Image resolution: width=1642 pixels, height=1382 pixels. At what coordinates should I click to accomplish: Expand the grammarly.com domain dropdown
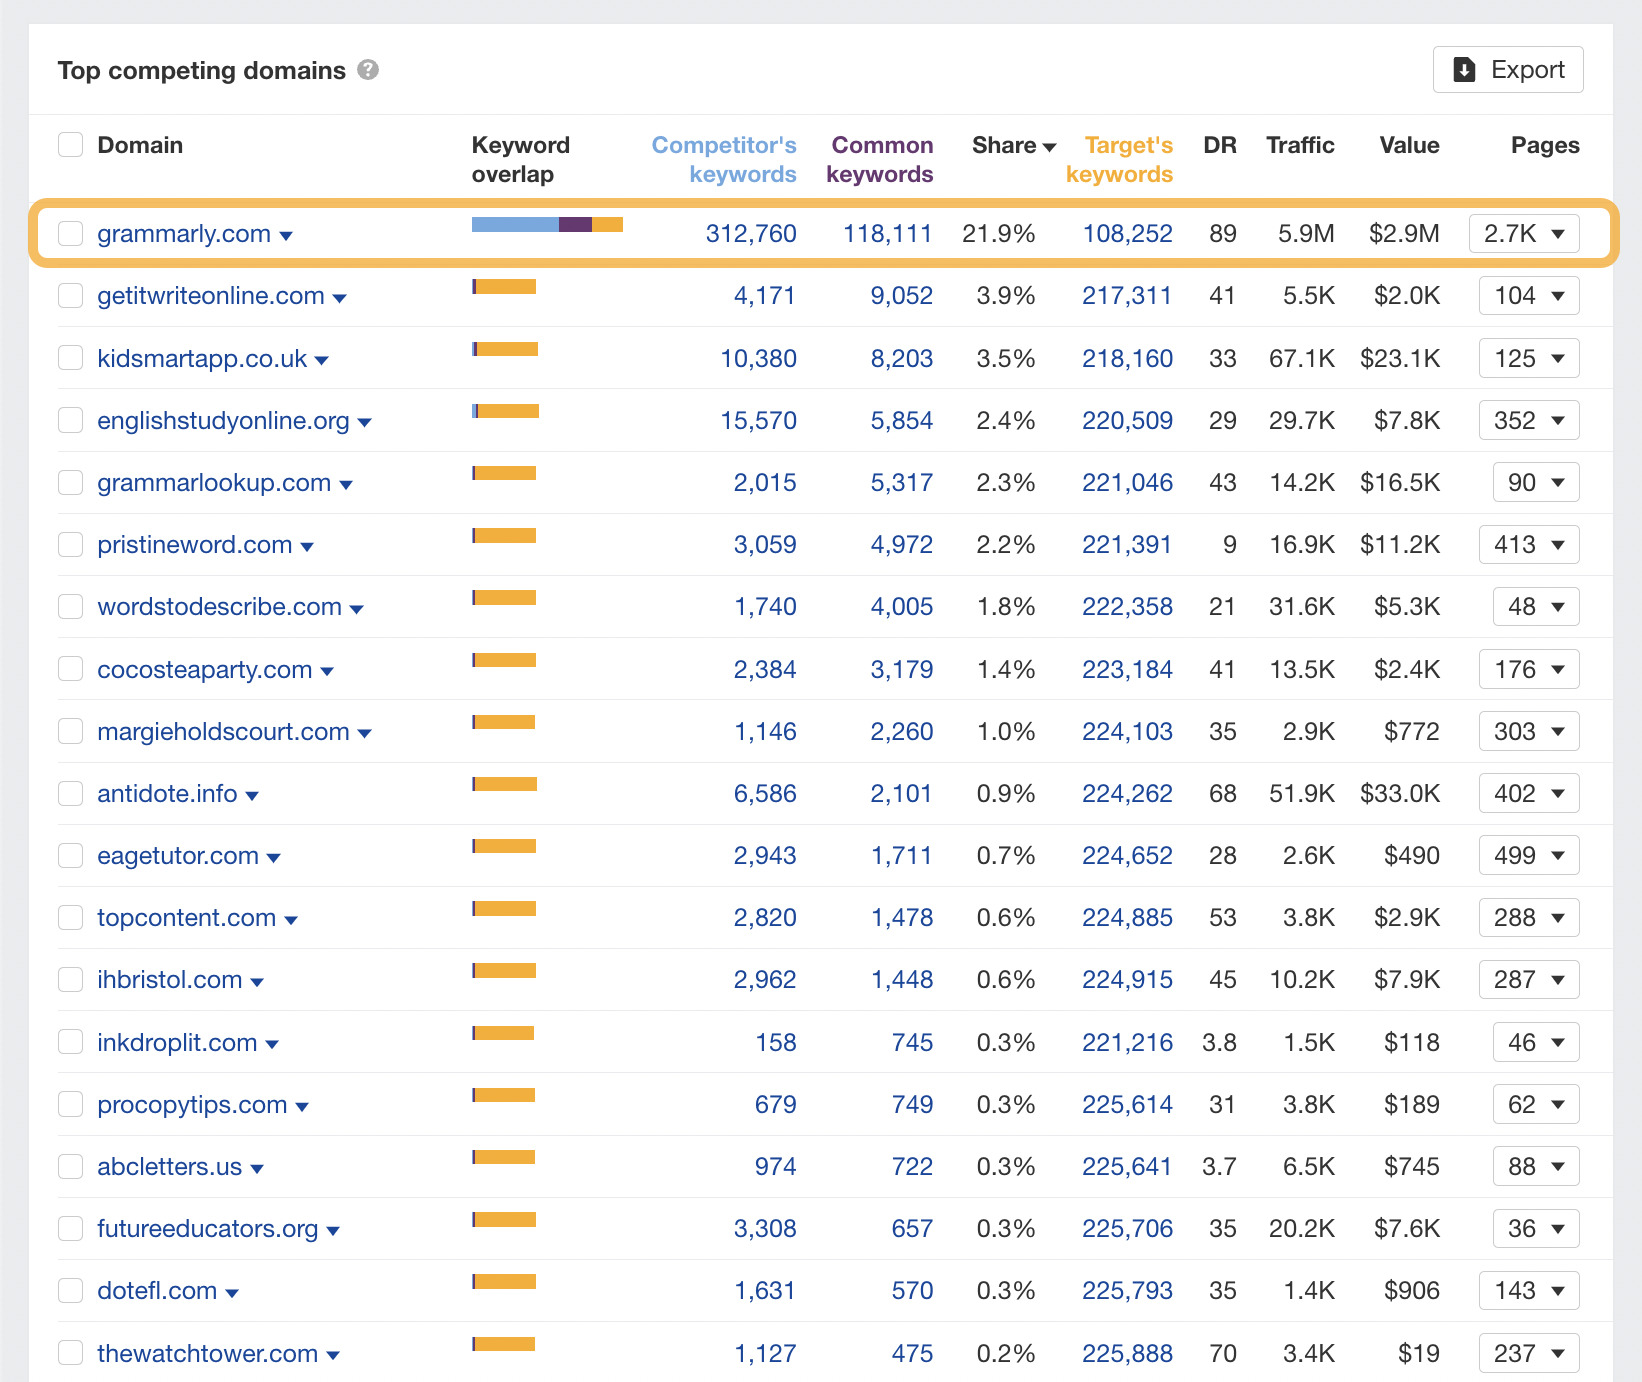click(x=287, y=235)
